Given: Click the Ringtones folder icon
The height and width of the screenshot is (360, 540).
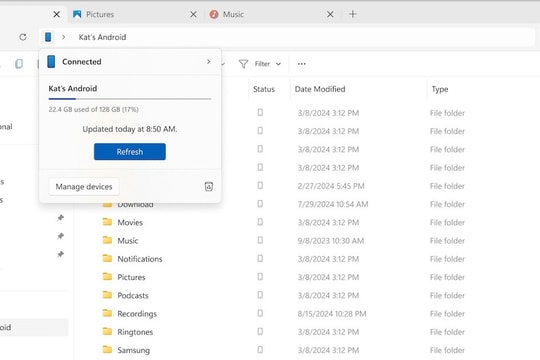Looking at the screenshot, I should 107,331.
